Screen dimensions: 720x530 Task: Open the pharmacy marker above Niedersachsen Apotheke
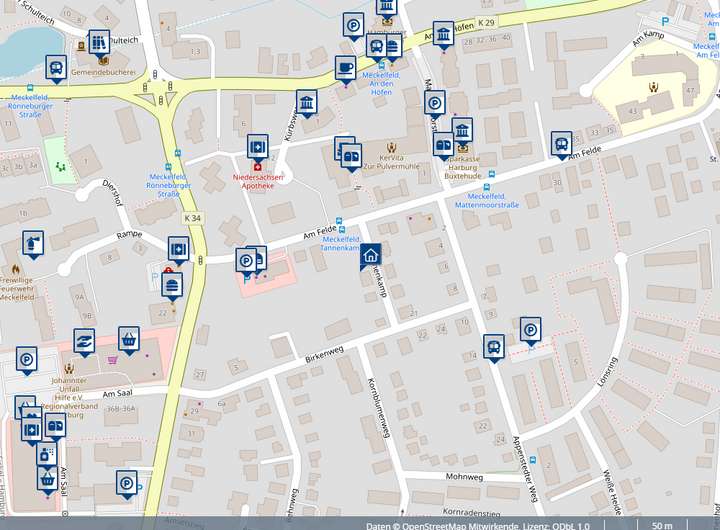(258, 146)
